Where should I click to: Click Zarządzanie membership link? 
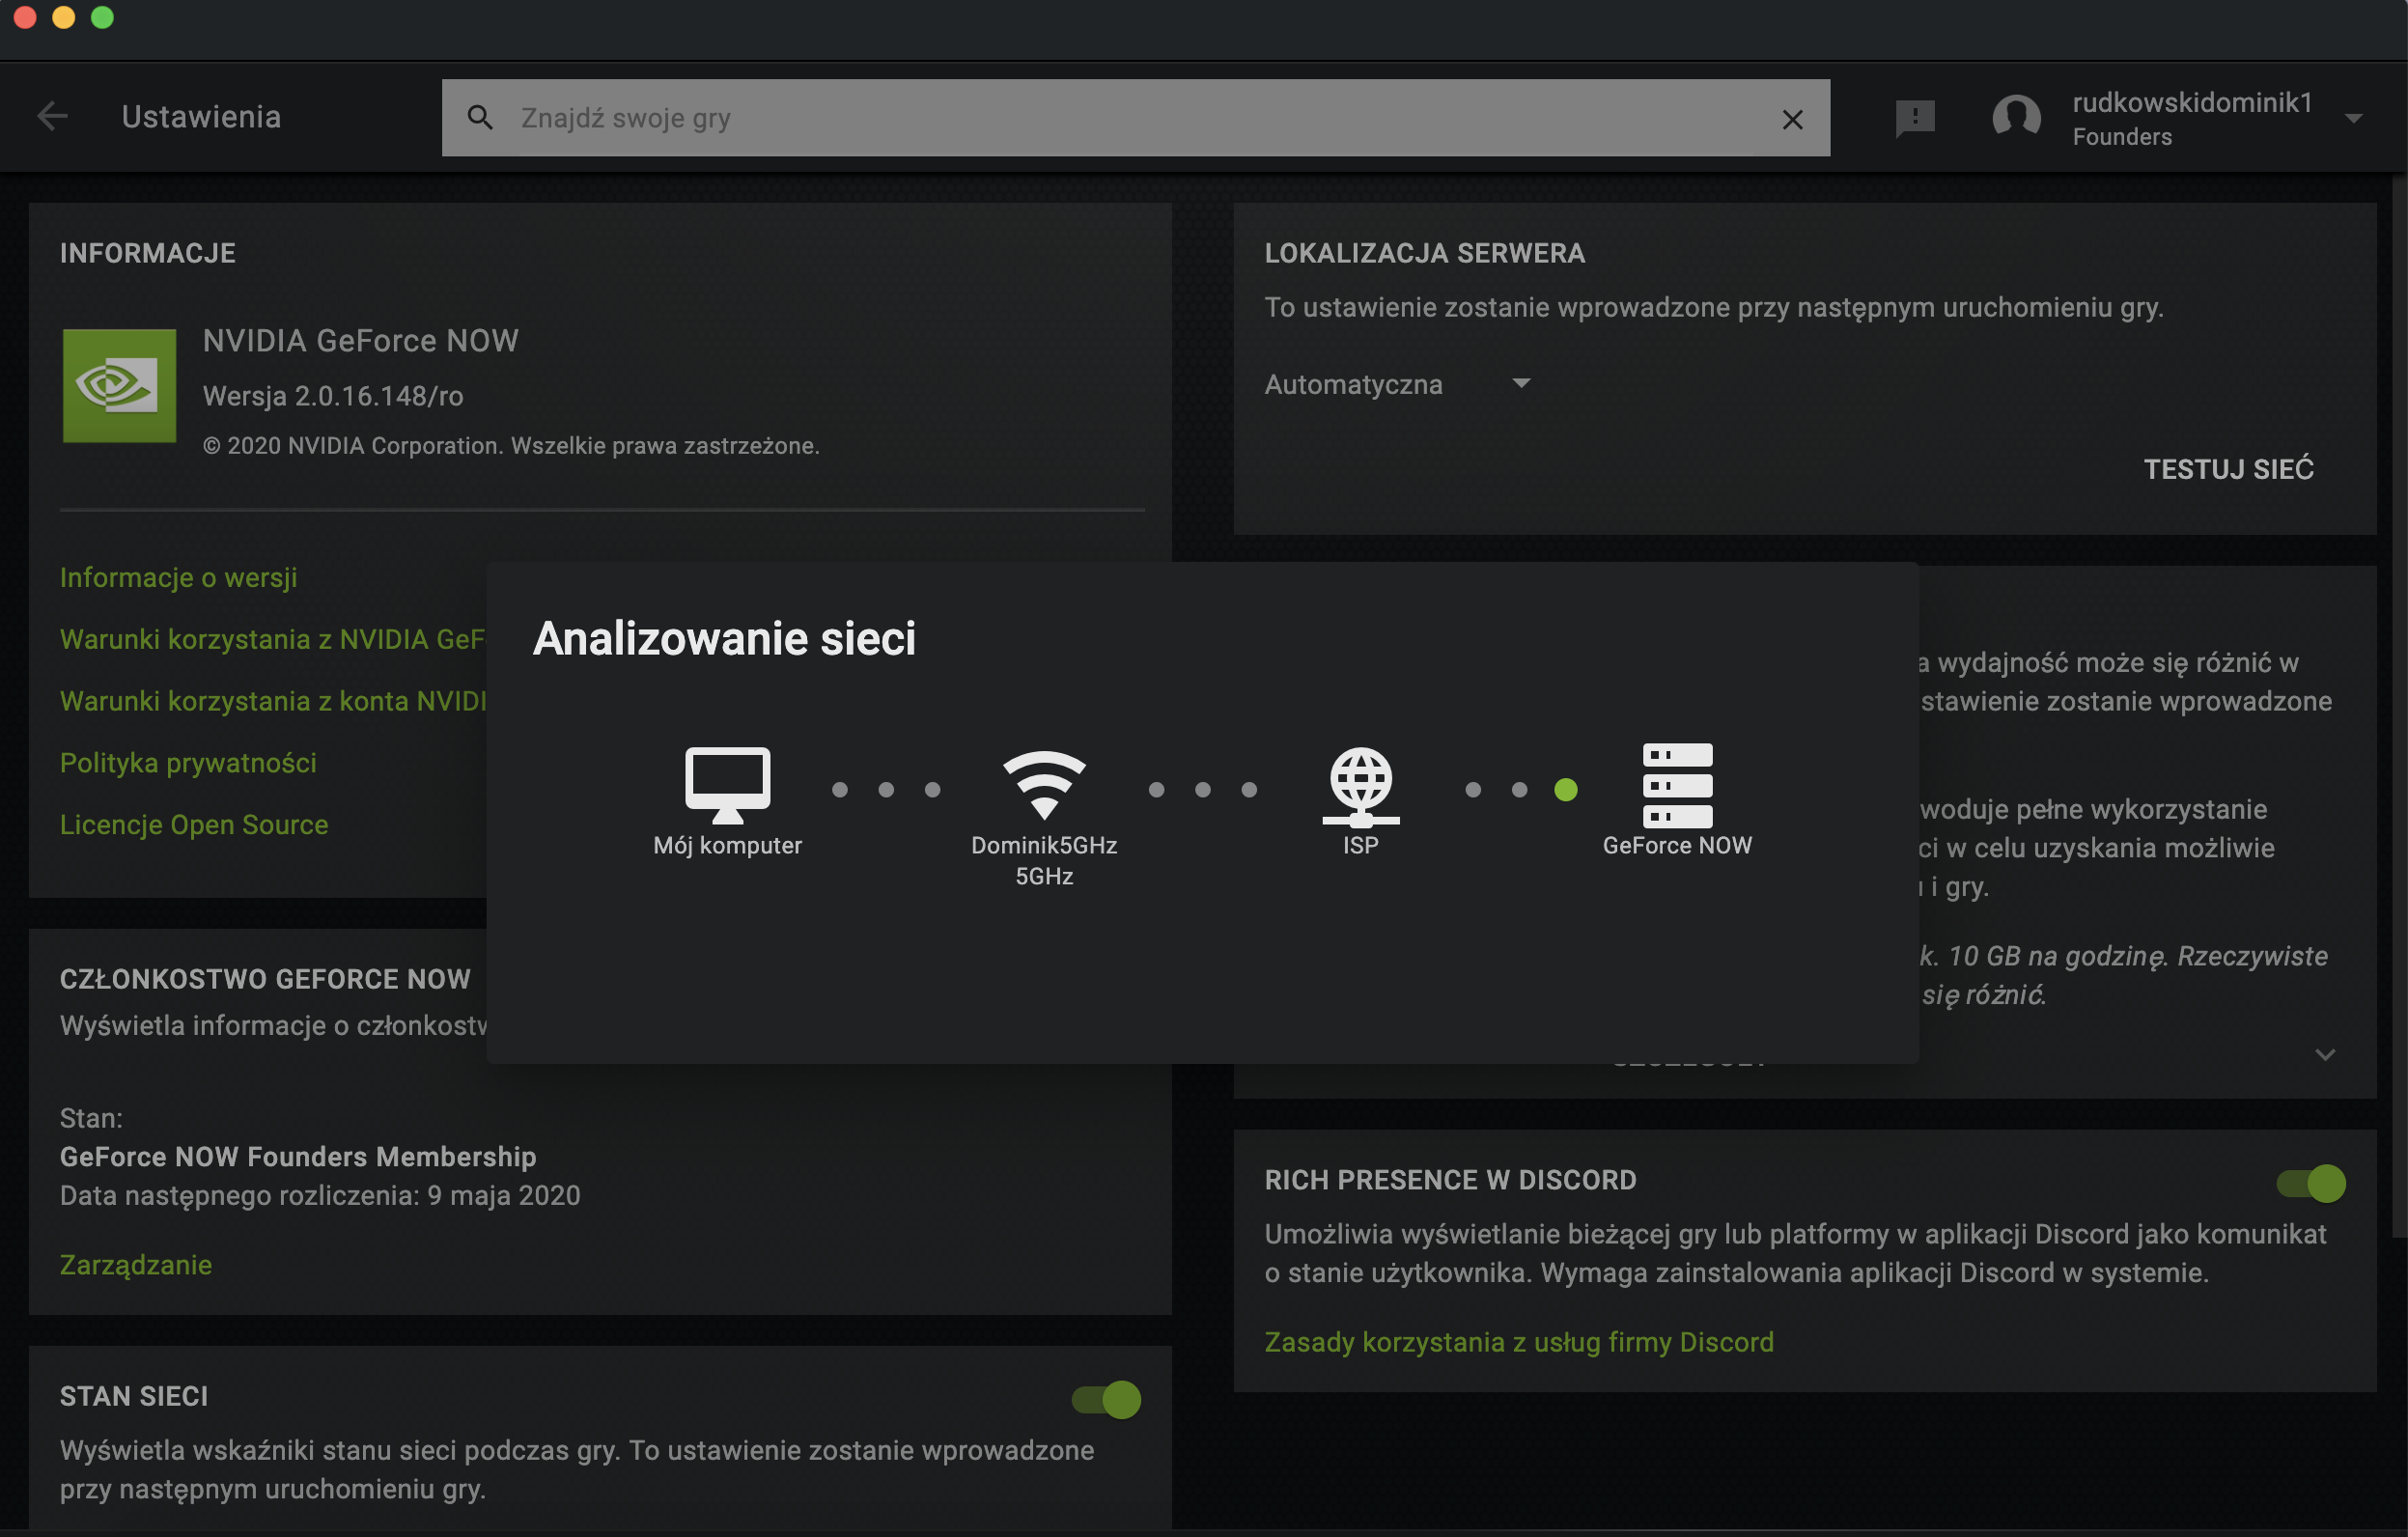coord(136,1265)
